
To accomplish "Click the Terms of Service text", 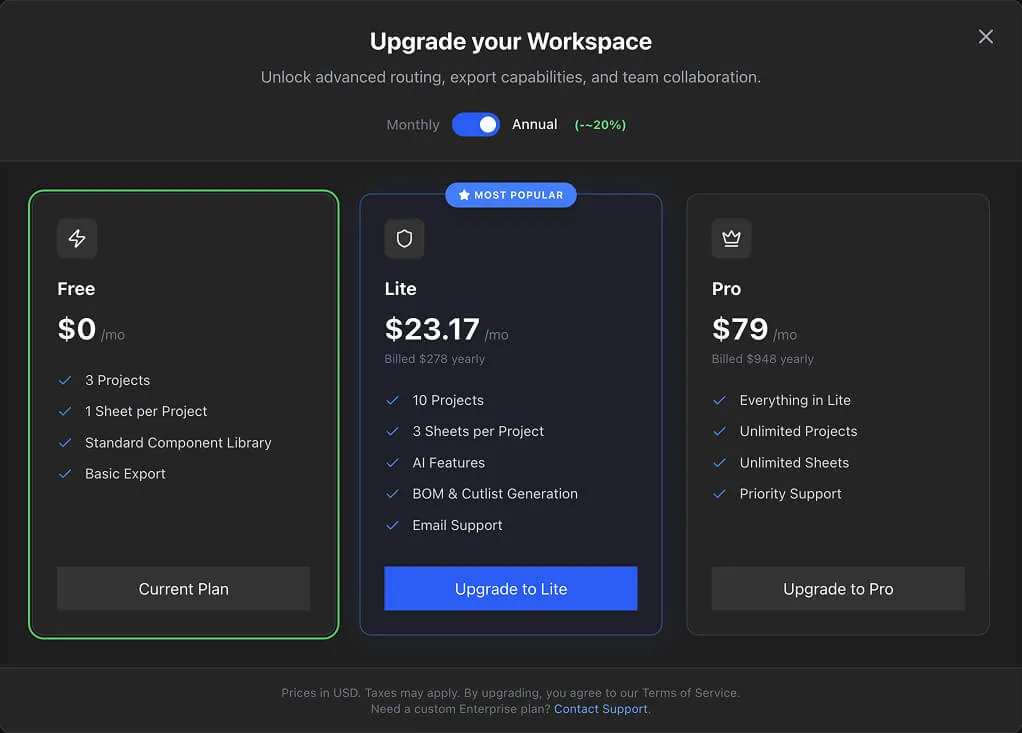I will [690, 692].
